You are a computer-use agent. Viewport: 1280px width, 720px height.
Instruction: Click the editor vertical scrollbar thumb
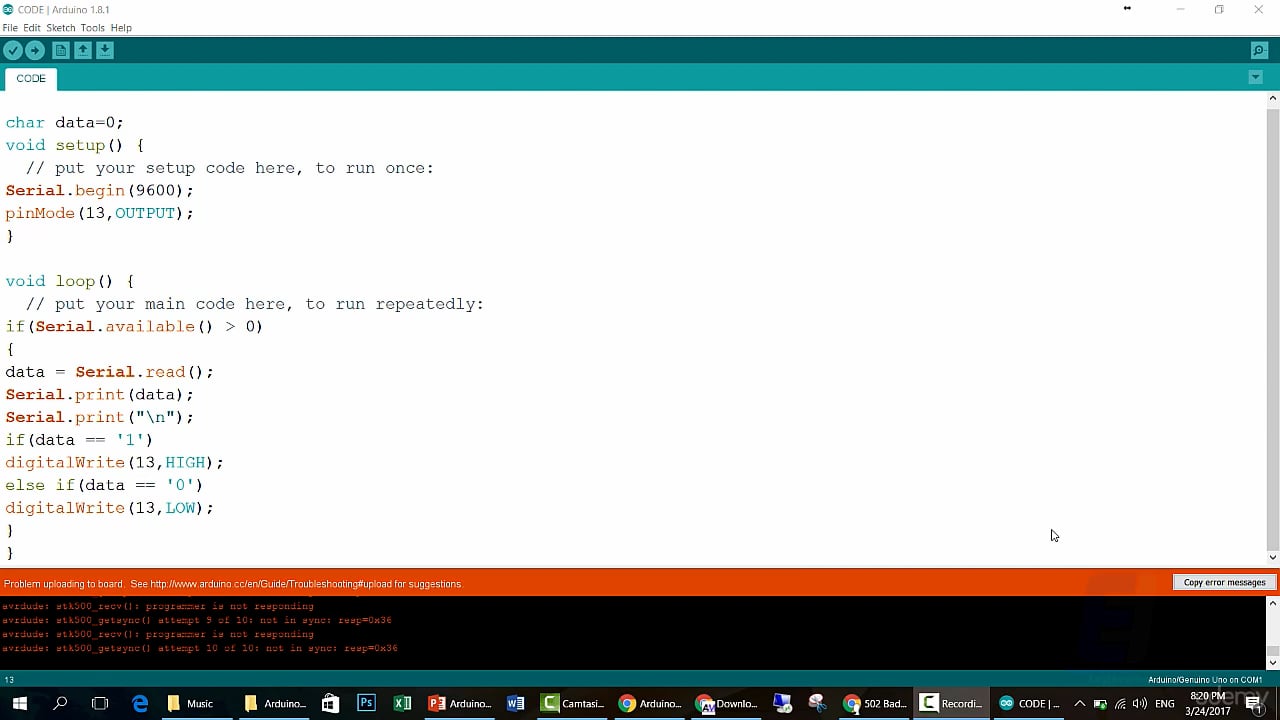[1272, 328]
